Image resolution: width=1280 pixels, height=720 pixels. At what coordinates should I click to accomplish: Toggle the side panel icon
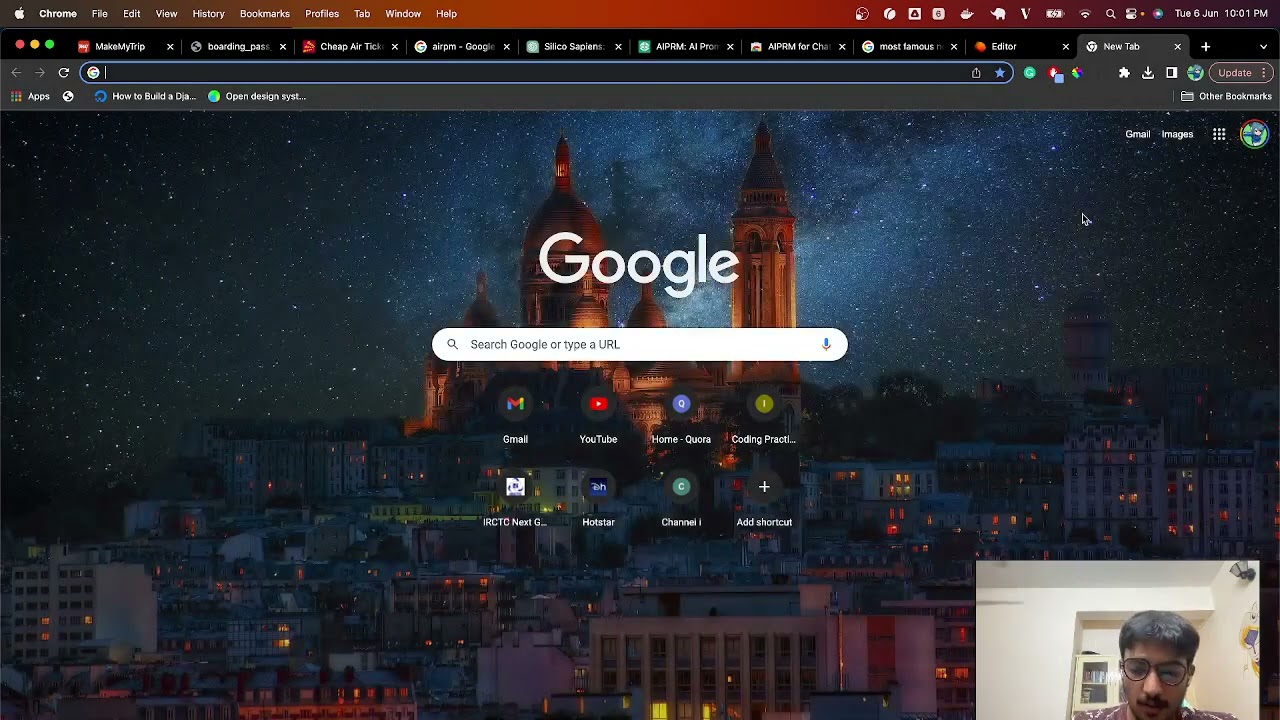(1171, 73)
